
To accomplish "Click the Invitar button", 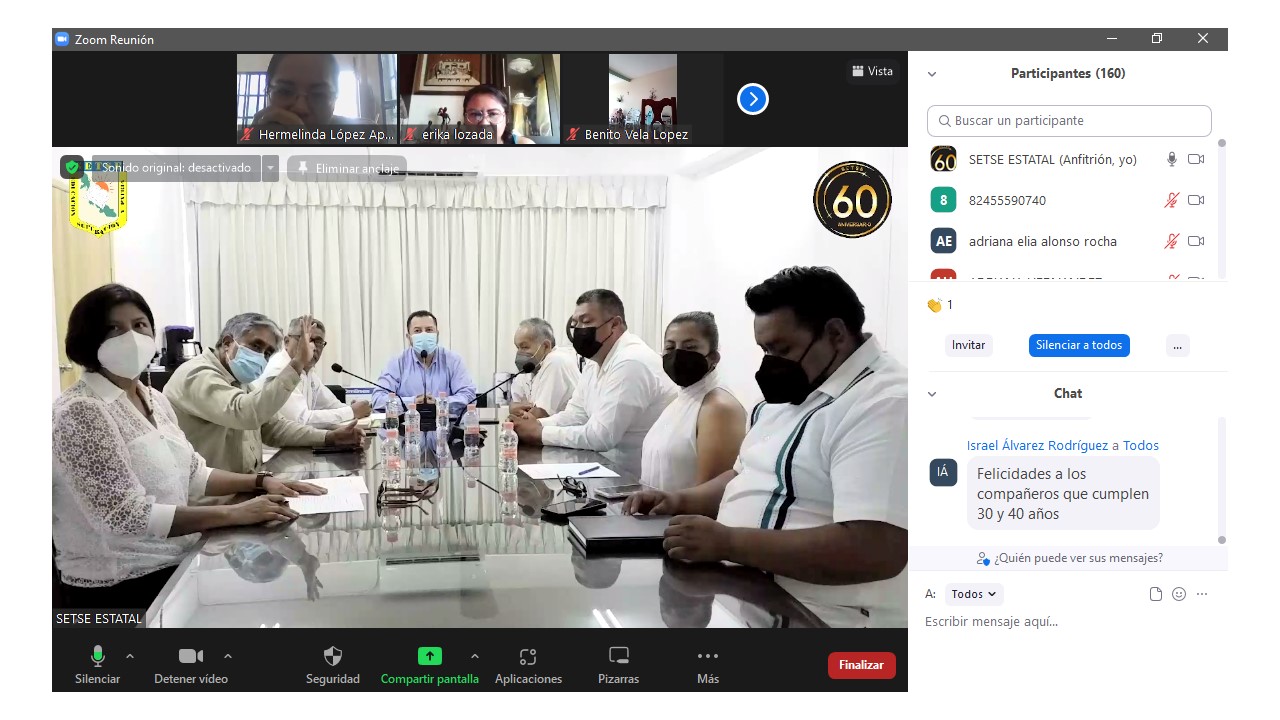I will point(968,345).
